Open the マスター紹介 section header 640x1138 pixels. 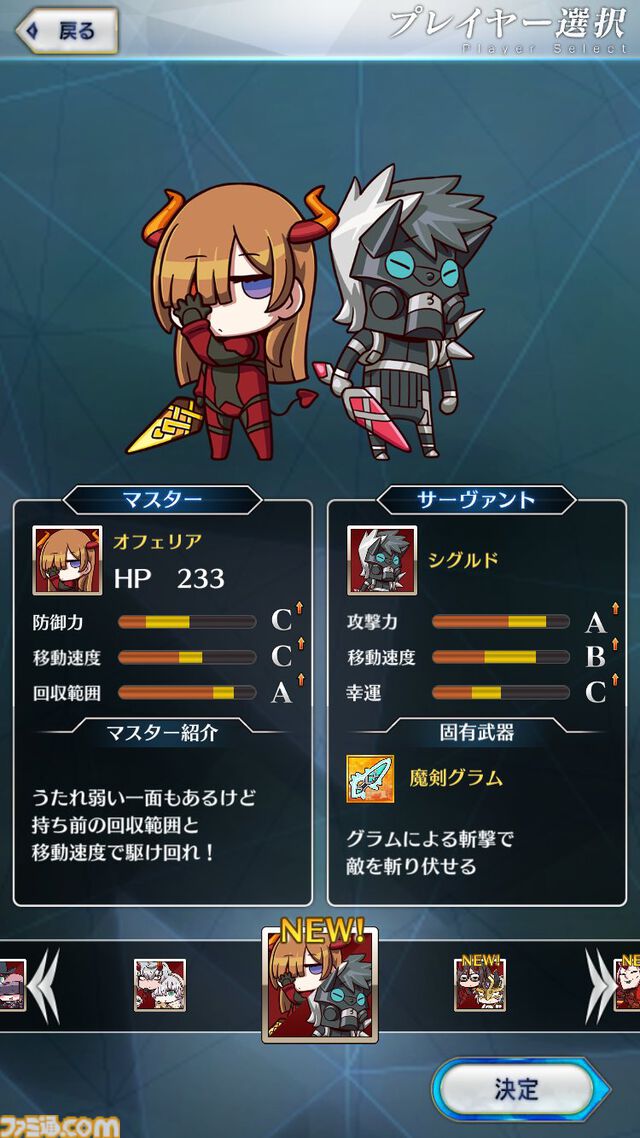163,733
